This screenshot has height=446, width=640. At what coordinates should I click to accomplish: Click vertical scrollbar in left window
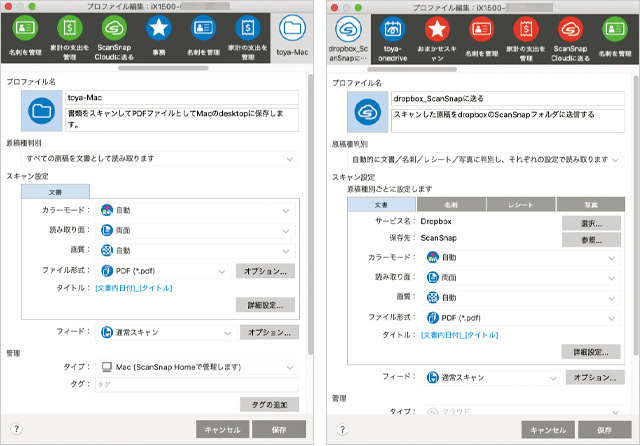pyautogui.click(x=311, y=214)
